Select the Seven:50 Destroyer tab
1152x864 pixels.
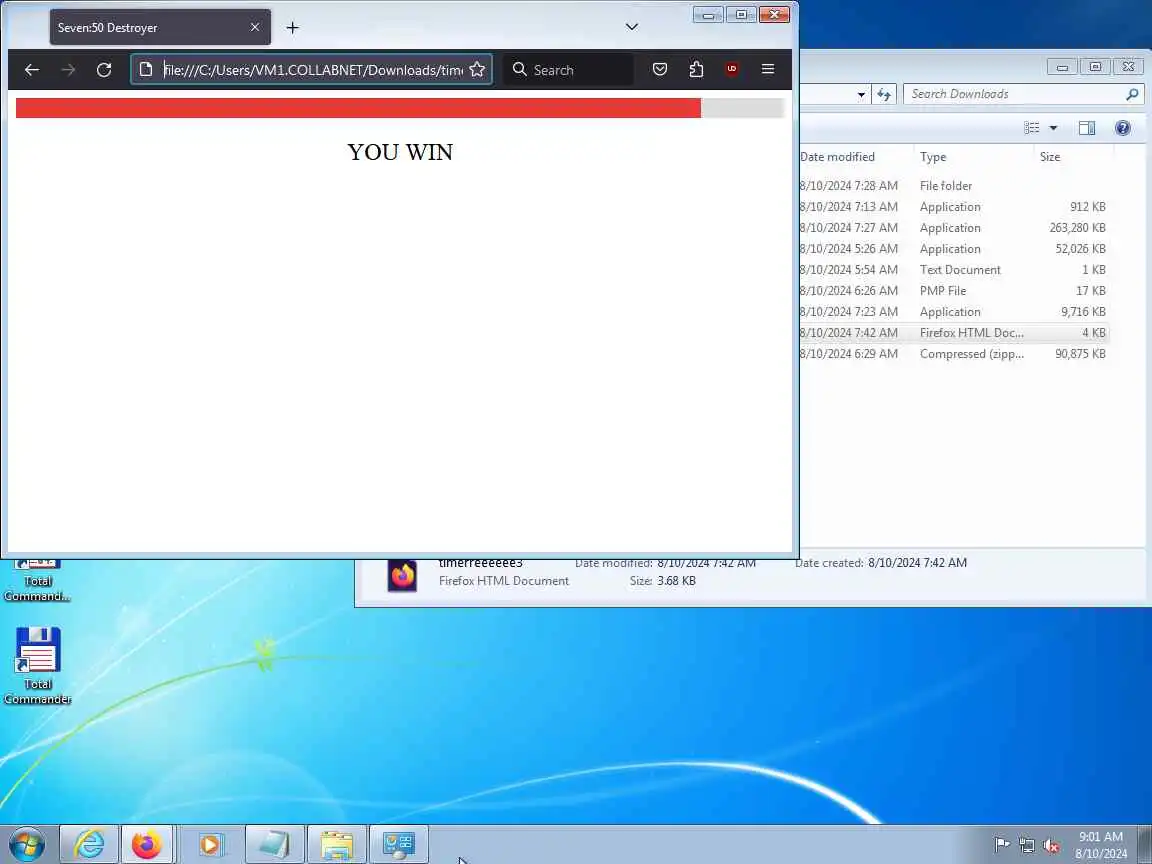point(160,27)
